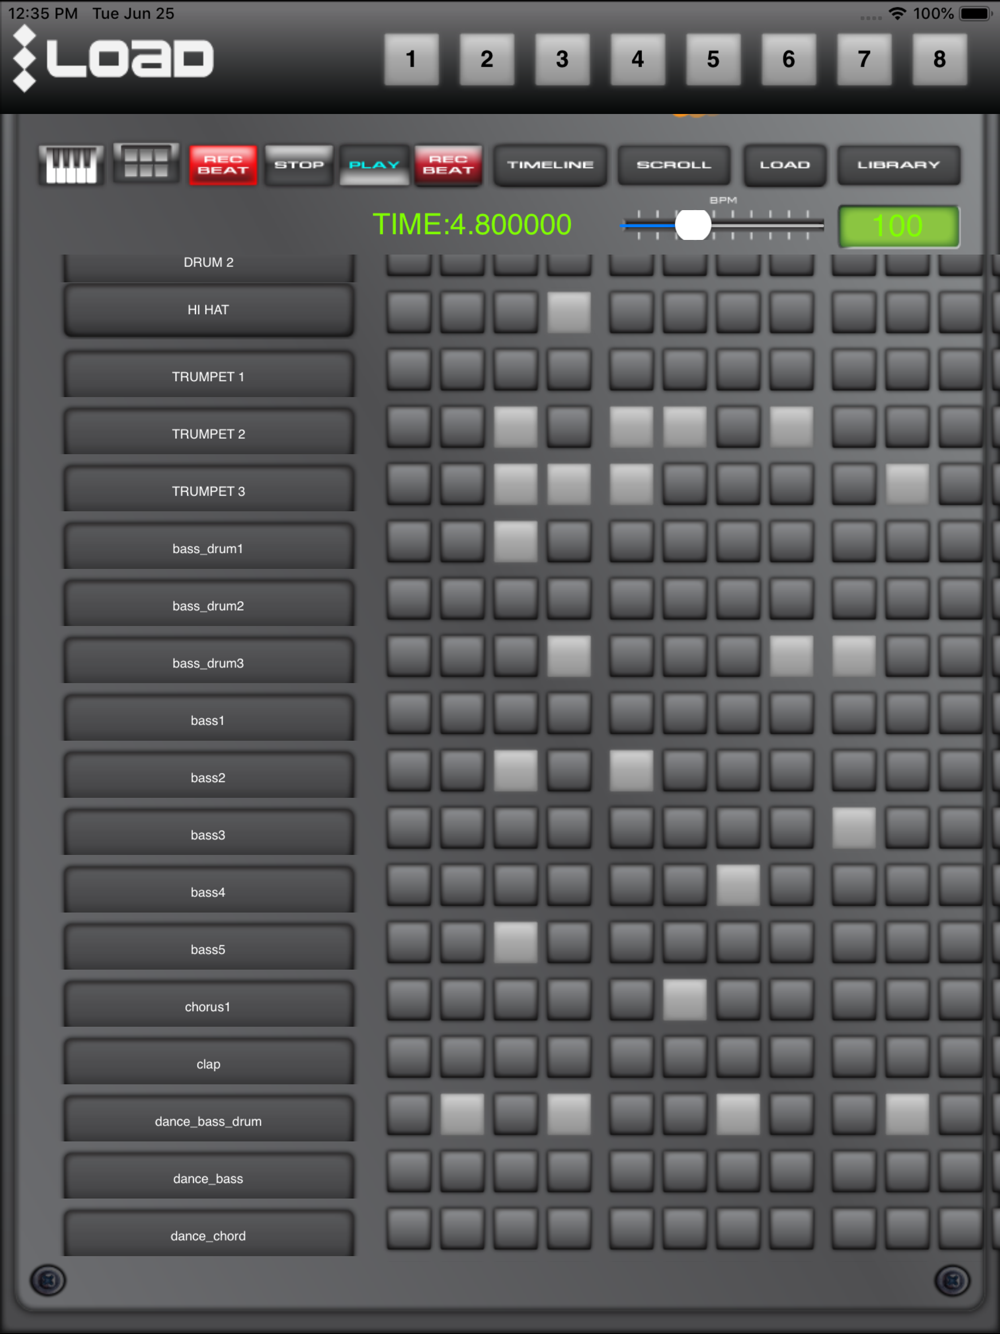
Task: Select pattern slot 3
Action: pyautogui.click(x=562, y=59)
